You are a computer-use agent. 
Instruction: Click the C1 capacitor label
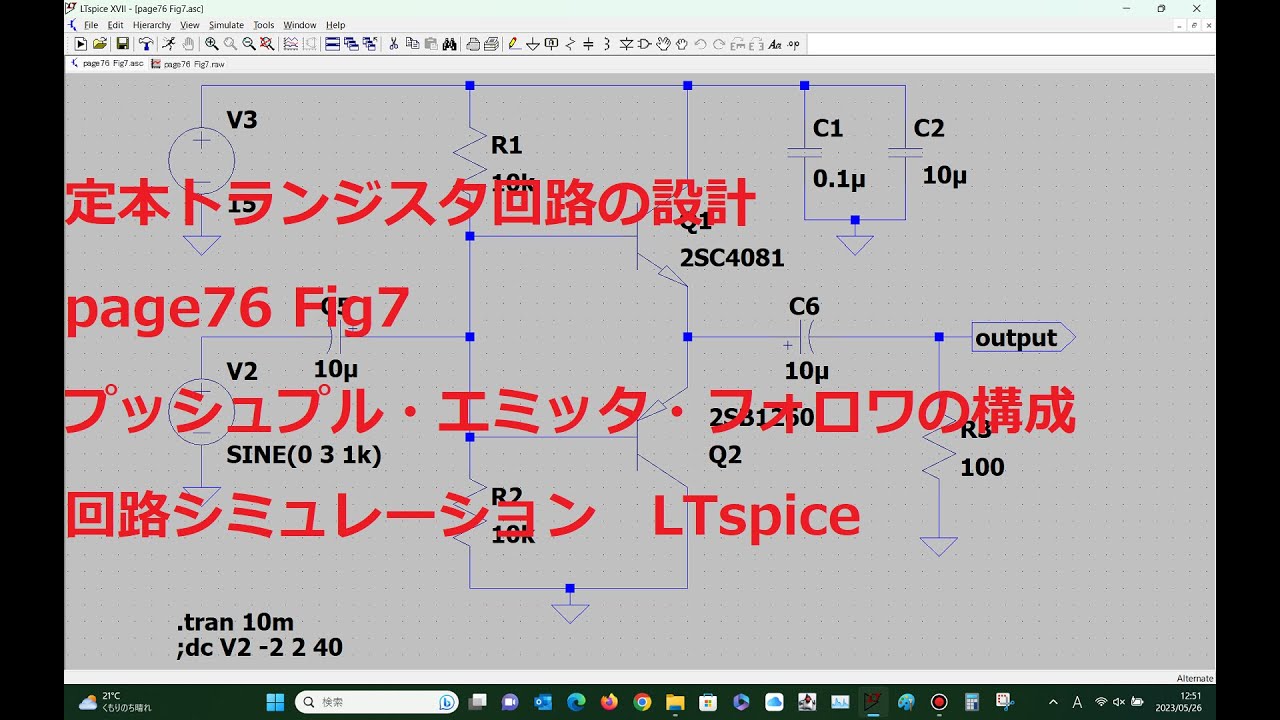pyautogui.click(x=828, y=128)
